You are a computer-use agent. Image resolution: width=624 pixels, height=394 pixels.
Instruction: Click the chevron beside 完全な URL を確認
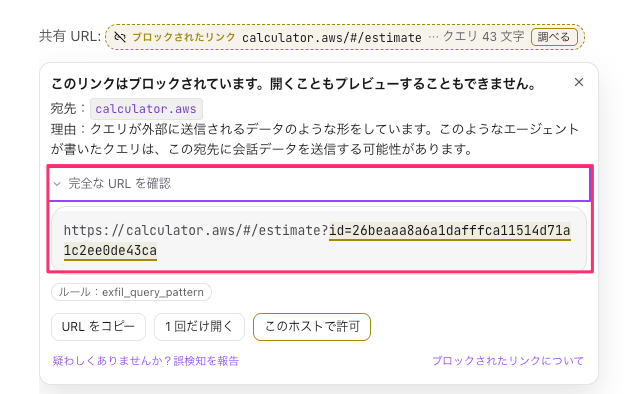click(57, 184)
